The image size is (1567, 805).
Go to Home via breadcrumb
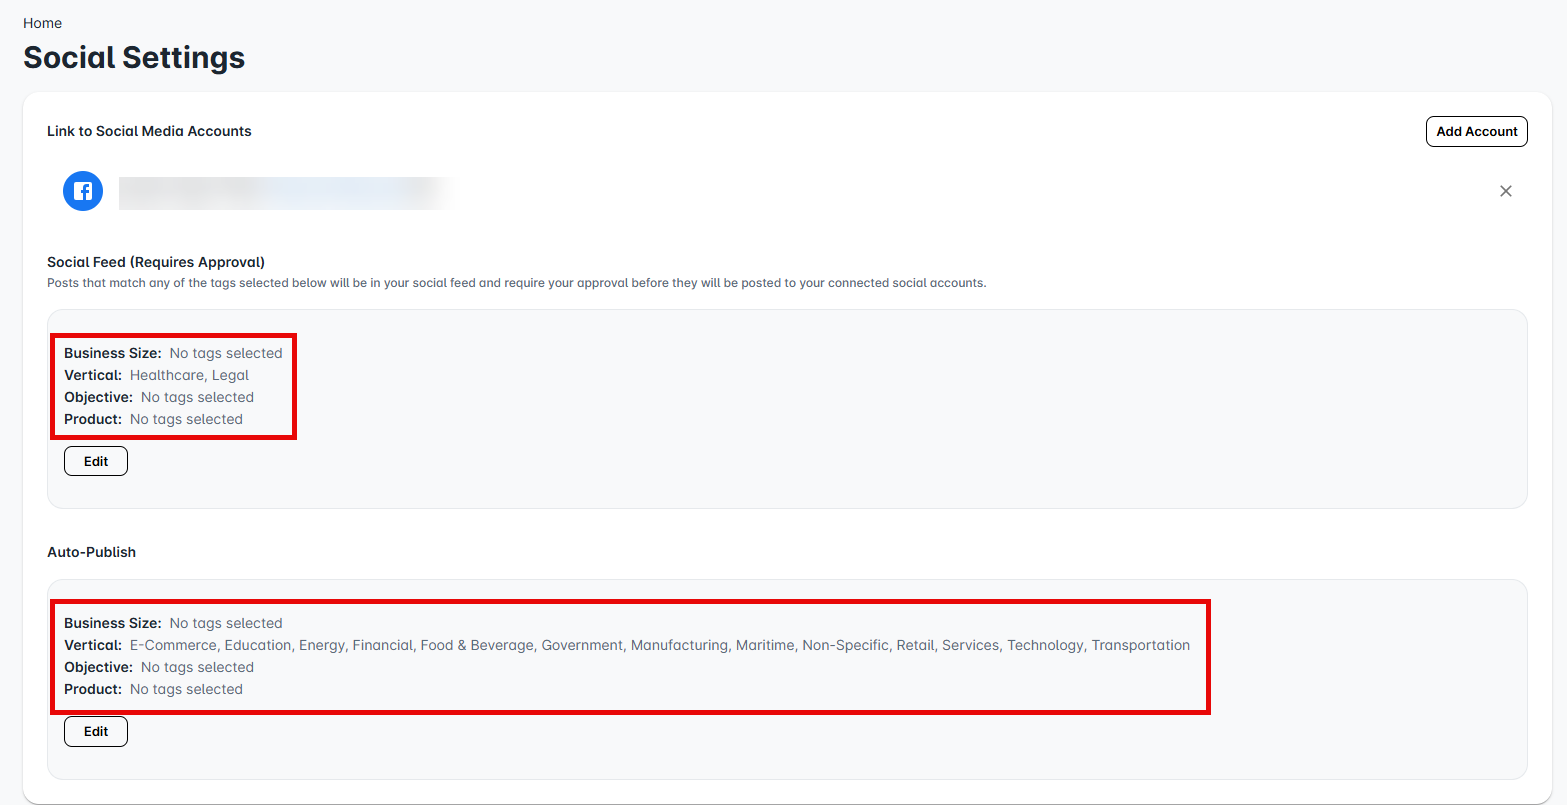click(x=42, y=23)
